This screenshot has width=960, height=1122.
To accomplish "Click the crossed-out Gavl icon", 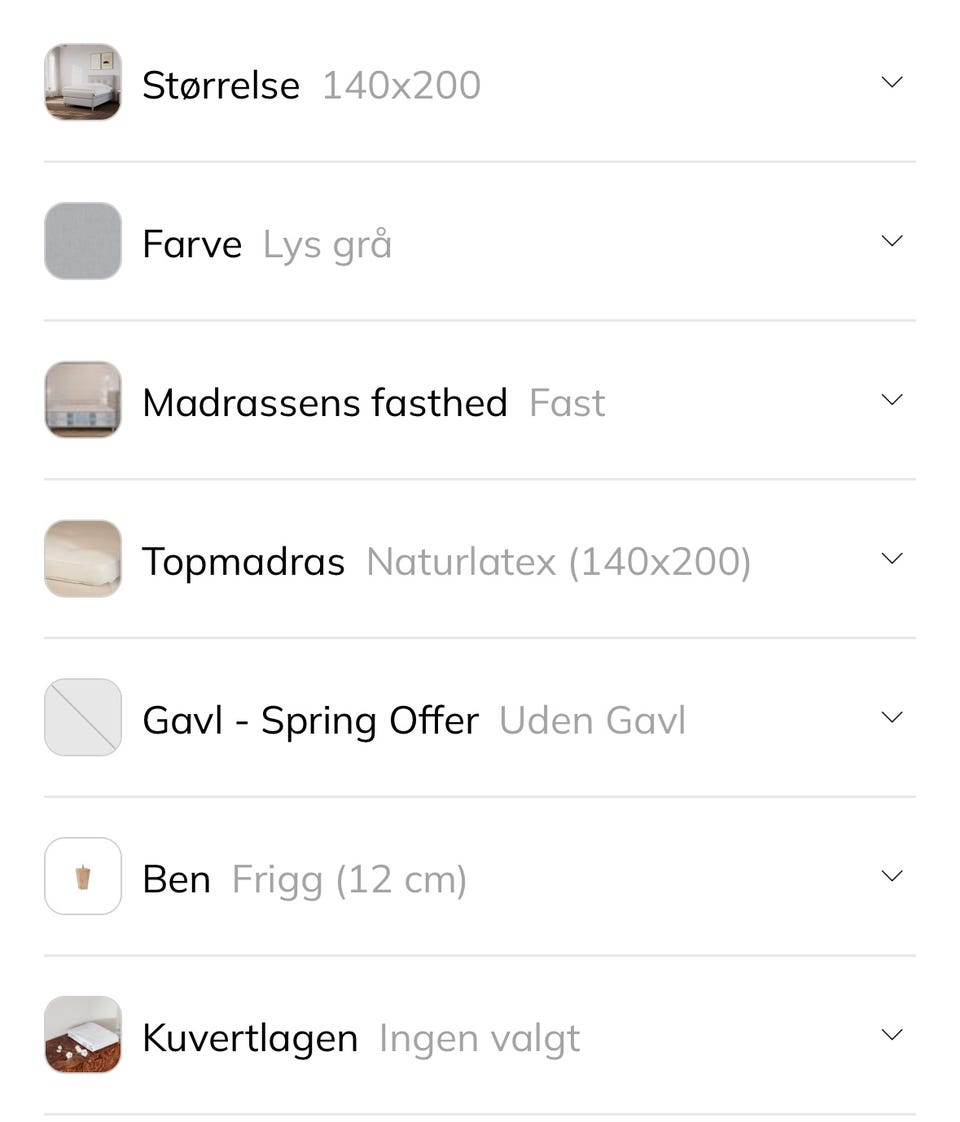I will (83, 717).
